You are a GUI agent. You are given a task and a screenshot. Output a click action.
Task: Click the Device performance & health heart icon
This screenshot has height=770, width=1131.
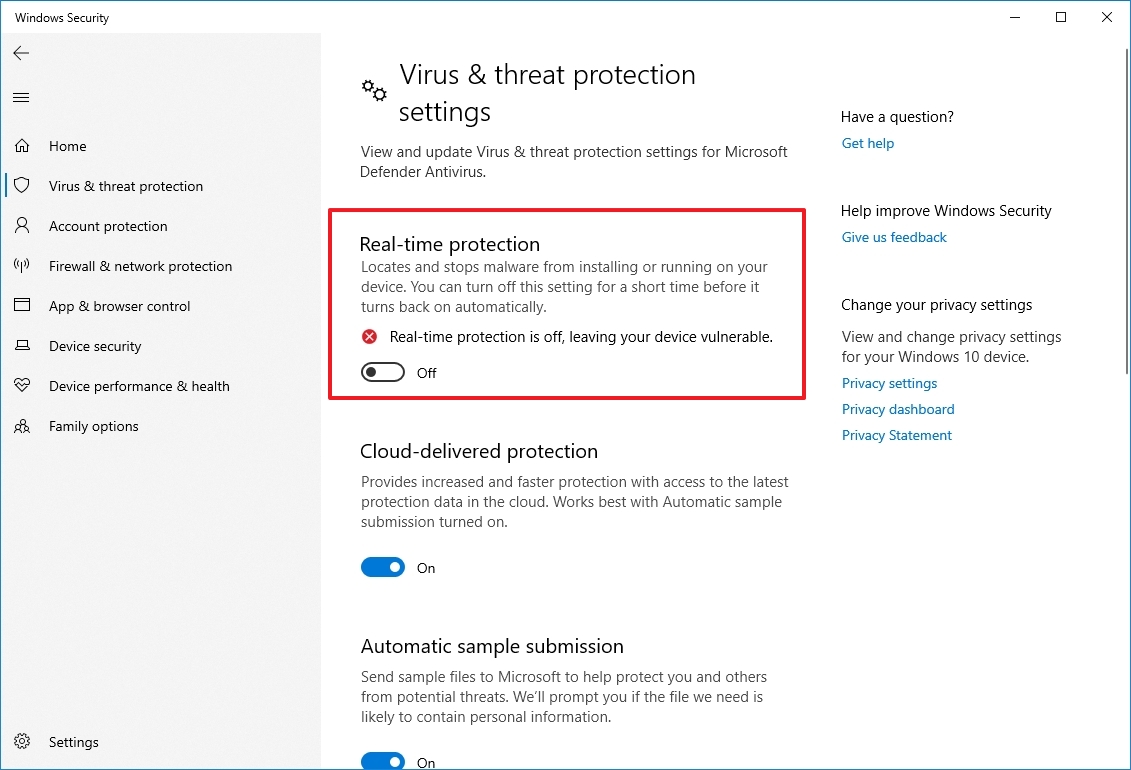pos(22,385)
